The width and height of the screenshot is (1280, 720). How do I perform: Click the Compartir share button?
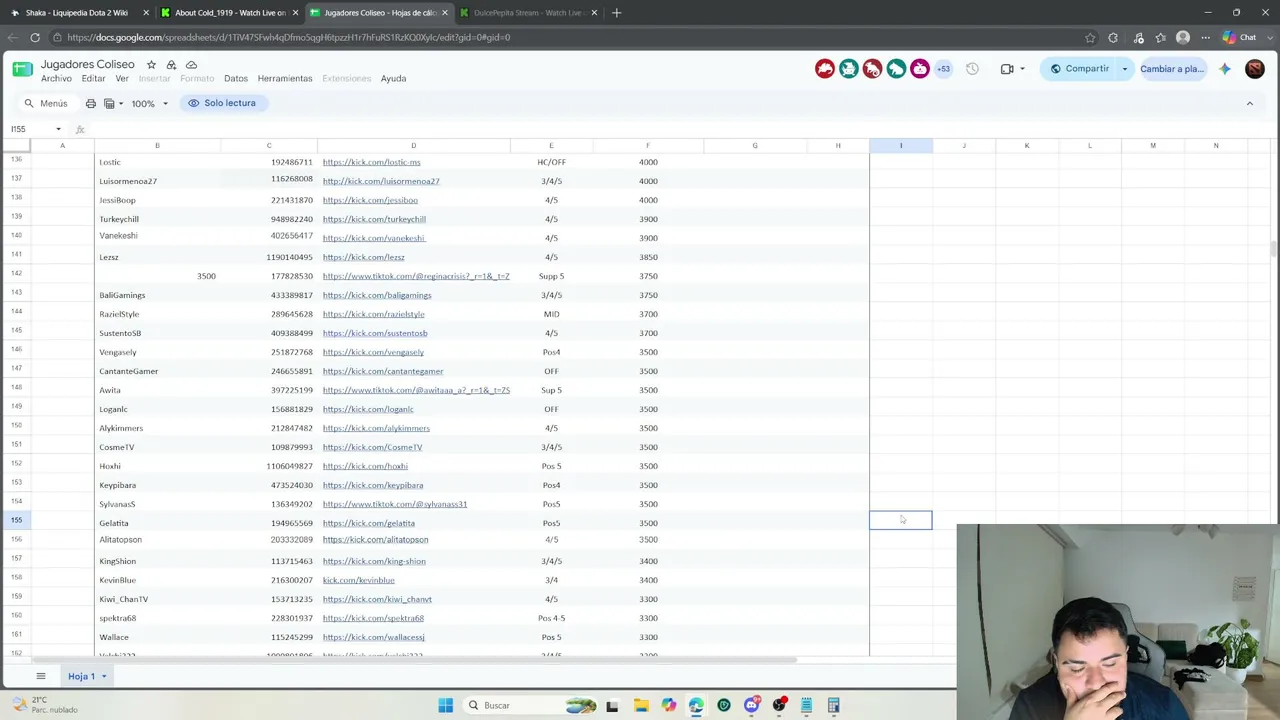click(x=1079, y=69)
